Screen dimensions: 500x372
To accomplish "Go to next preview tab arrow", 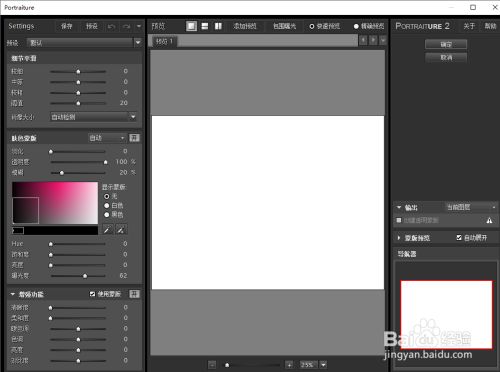I will (x=373, y=40).
